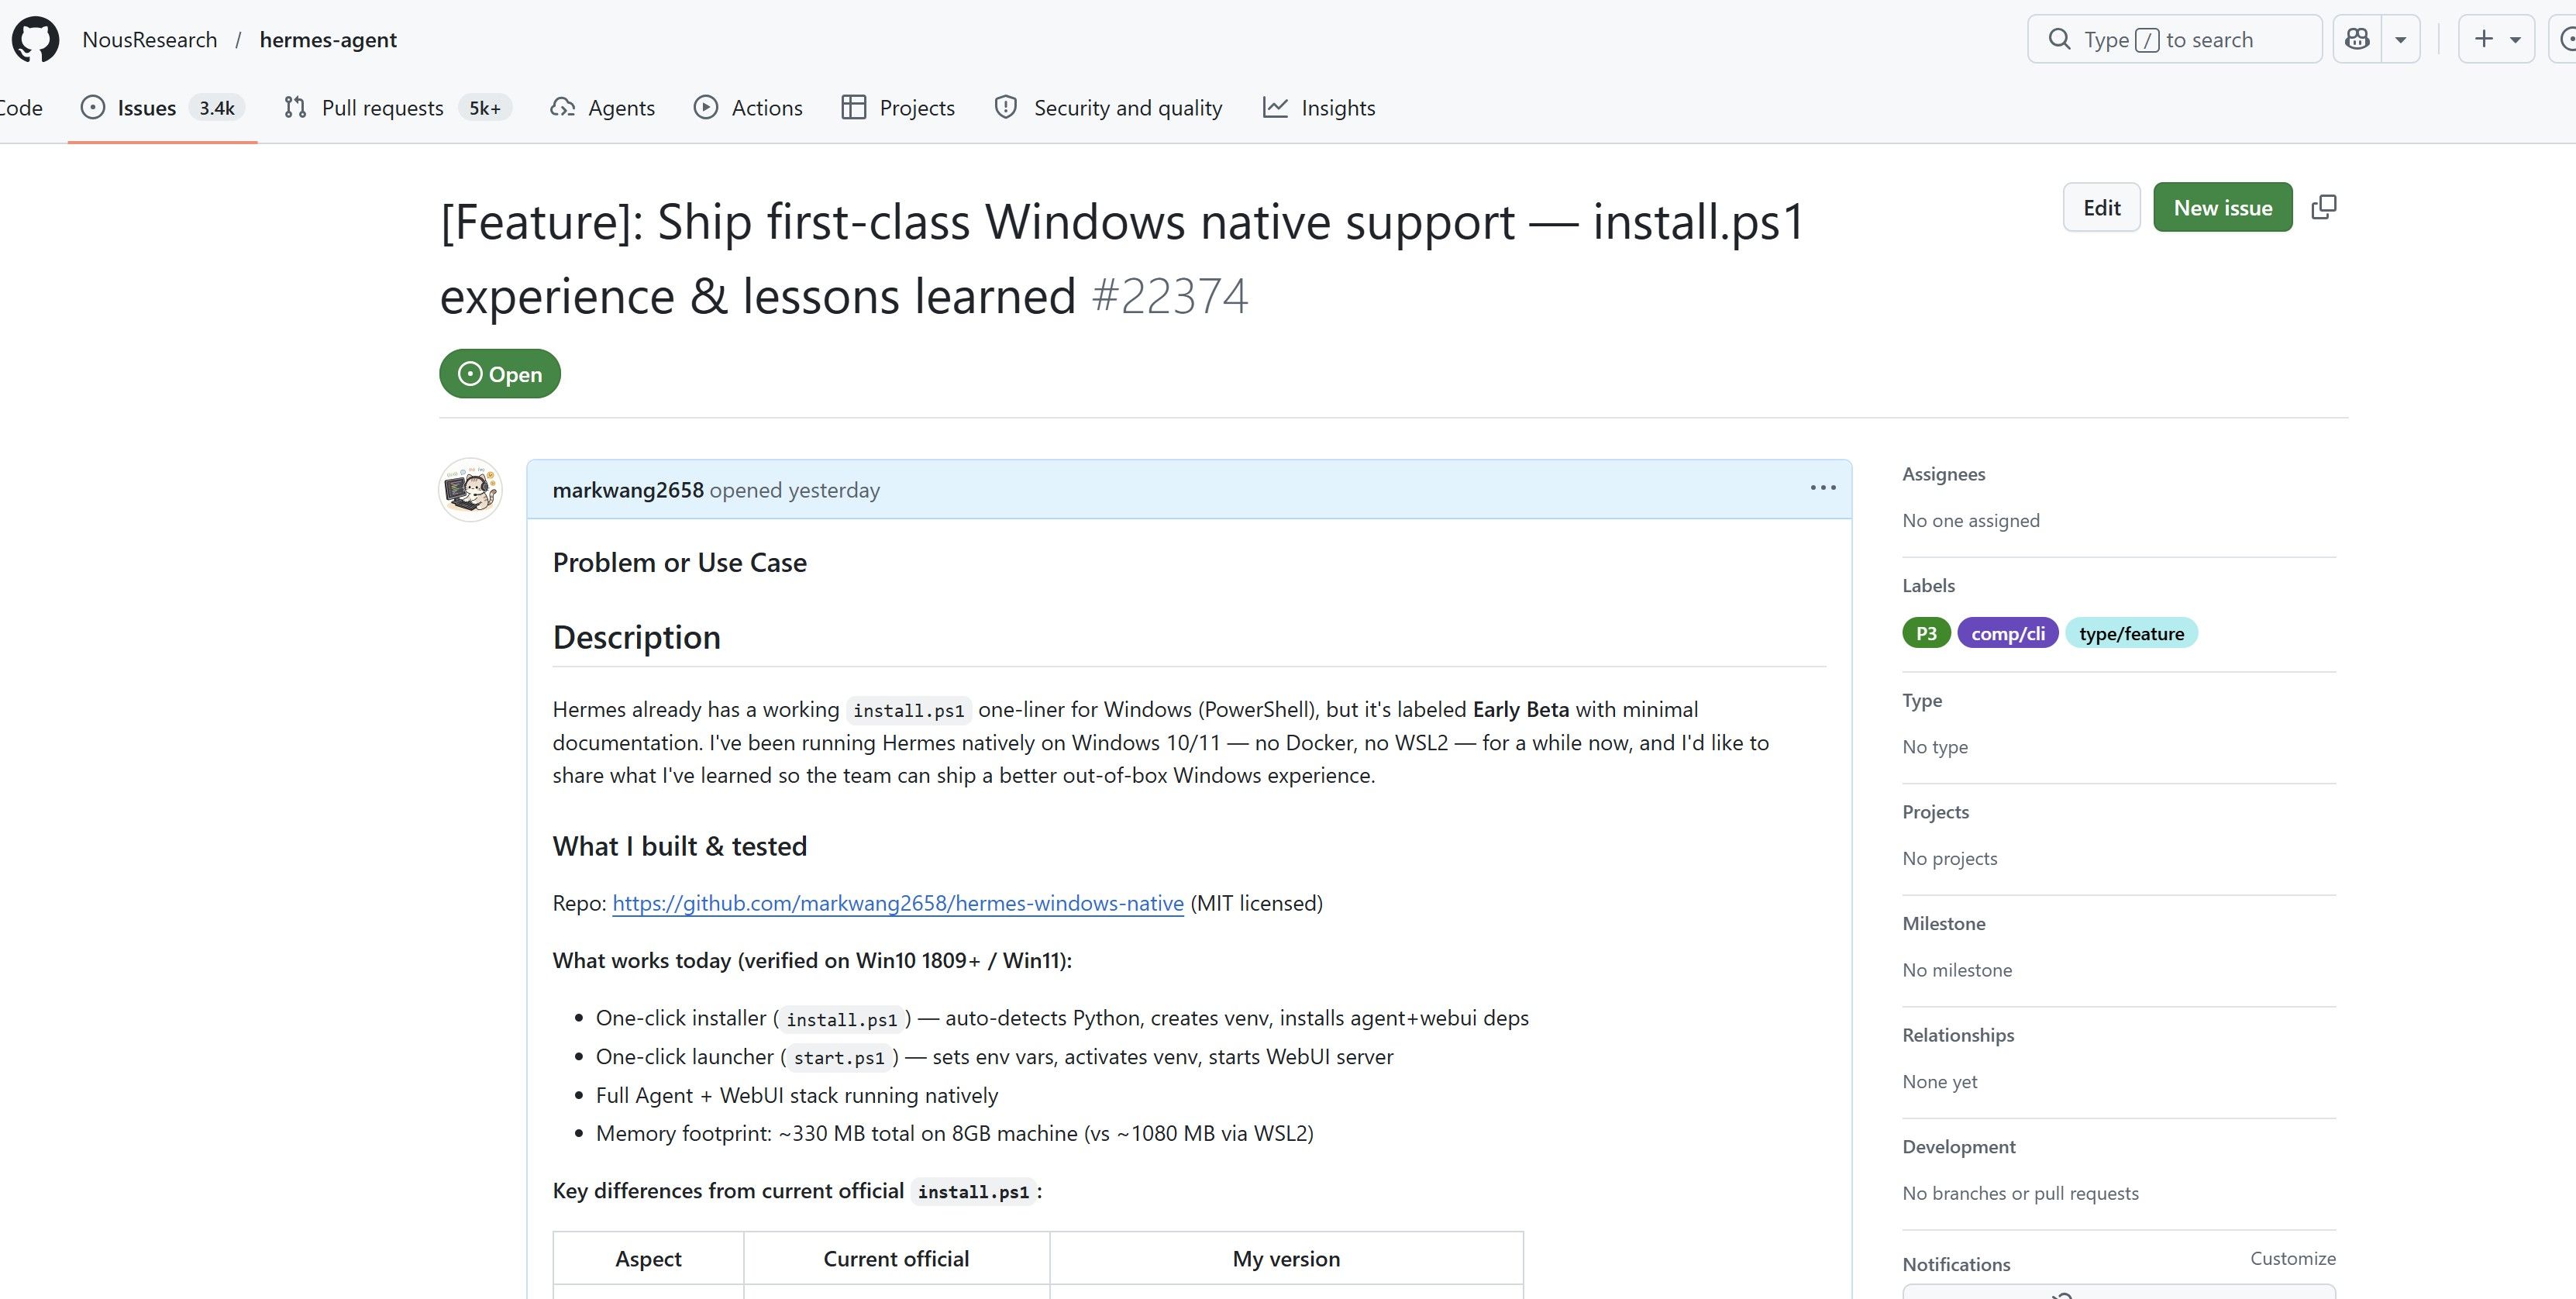Click the Issues count badge 3.4k
Image resolution: width=2576 pixels, height=1299 pixels.
(216, 108)
